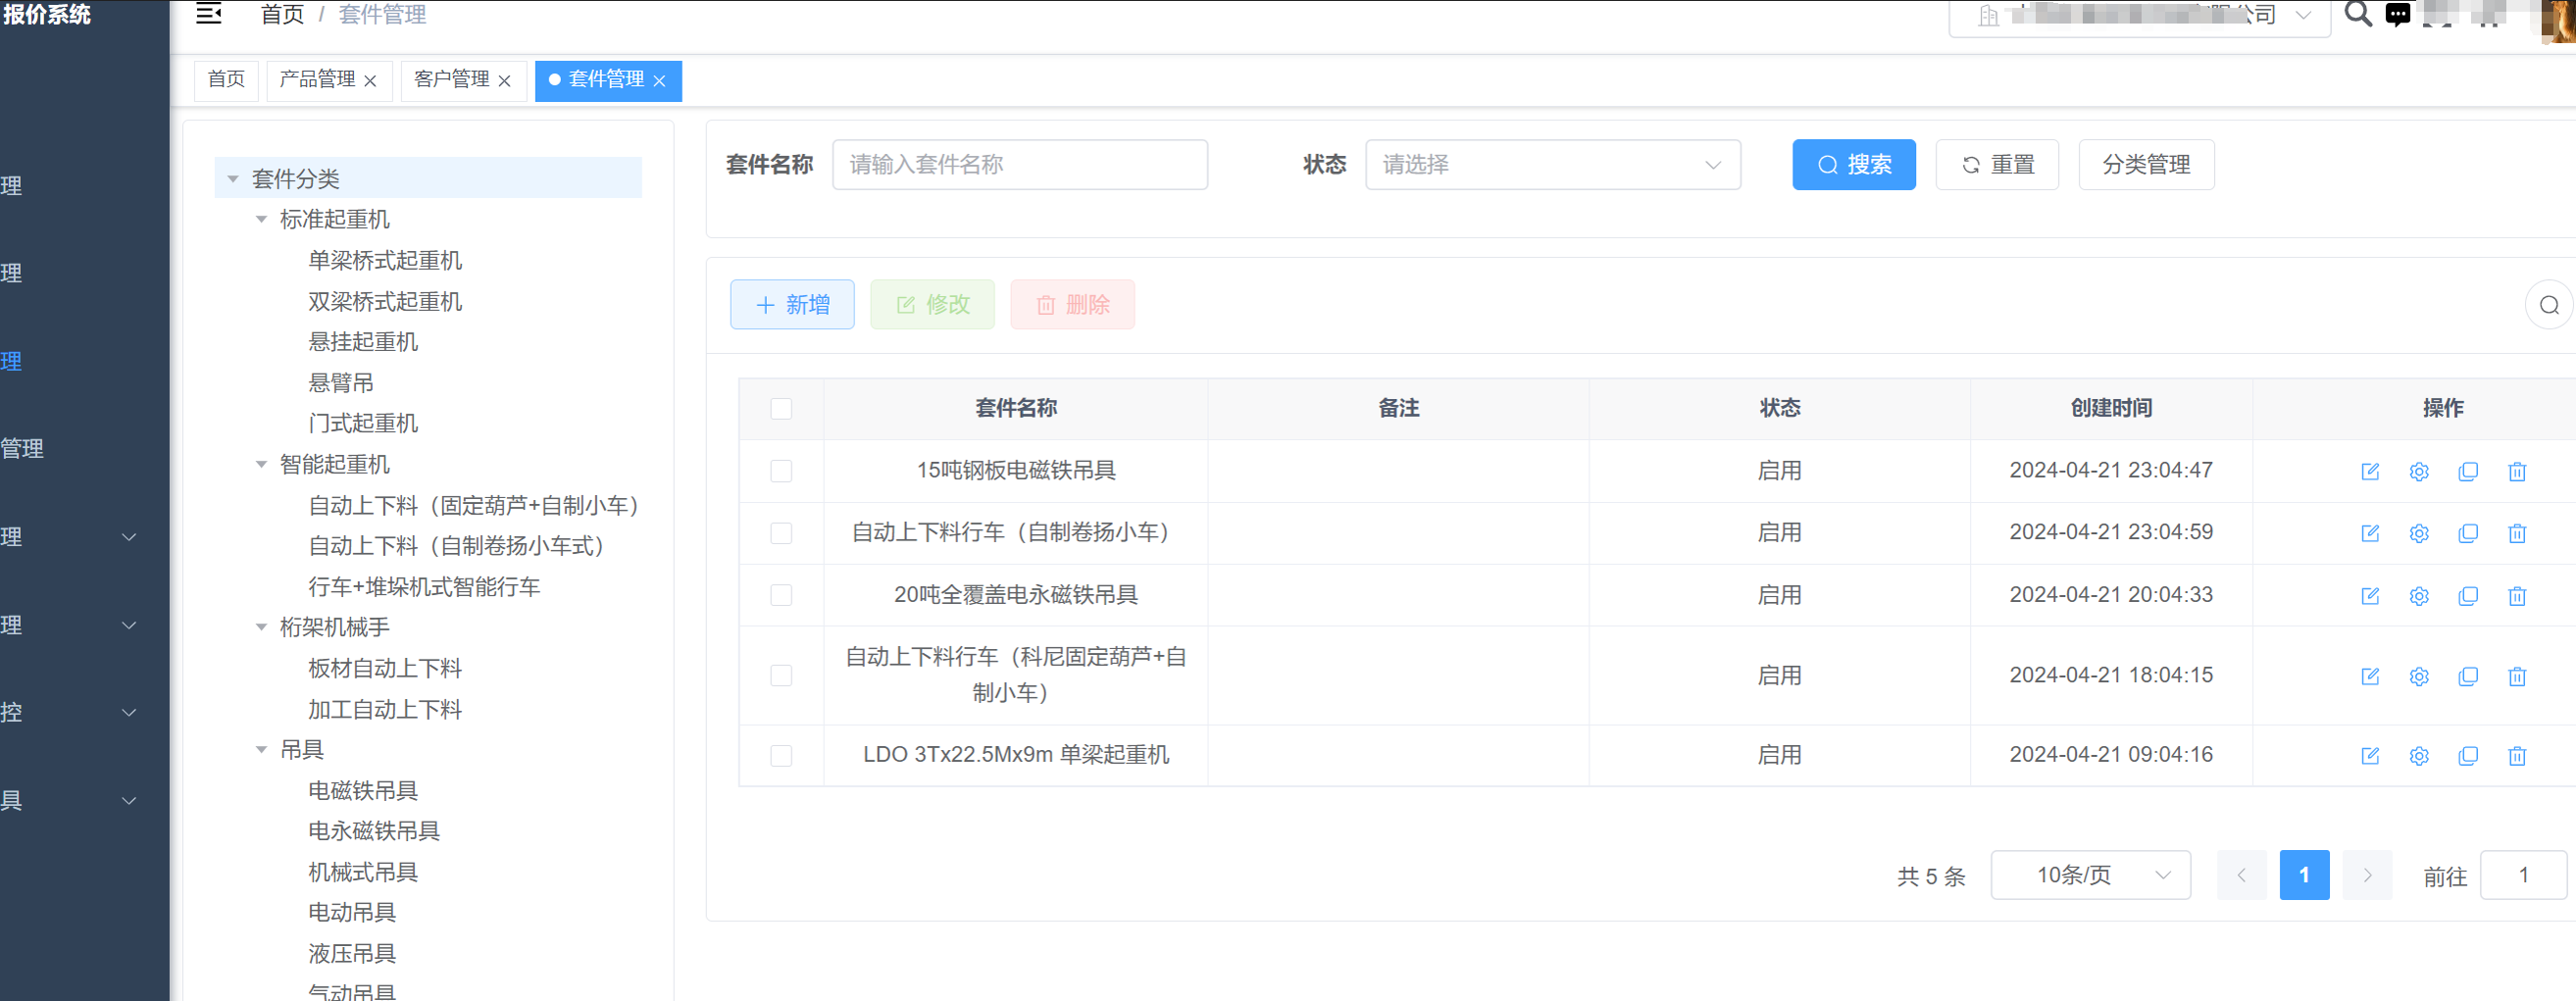Open the message chat bubble icon

(x=2397, y=15)
